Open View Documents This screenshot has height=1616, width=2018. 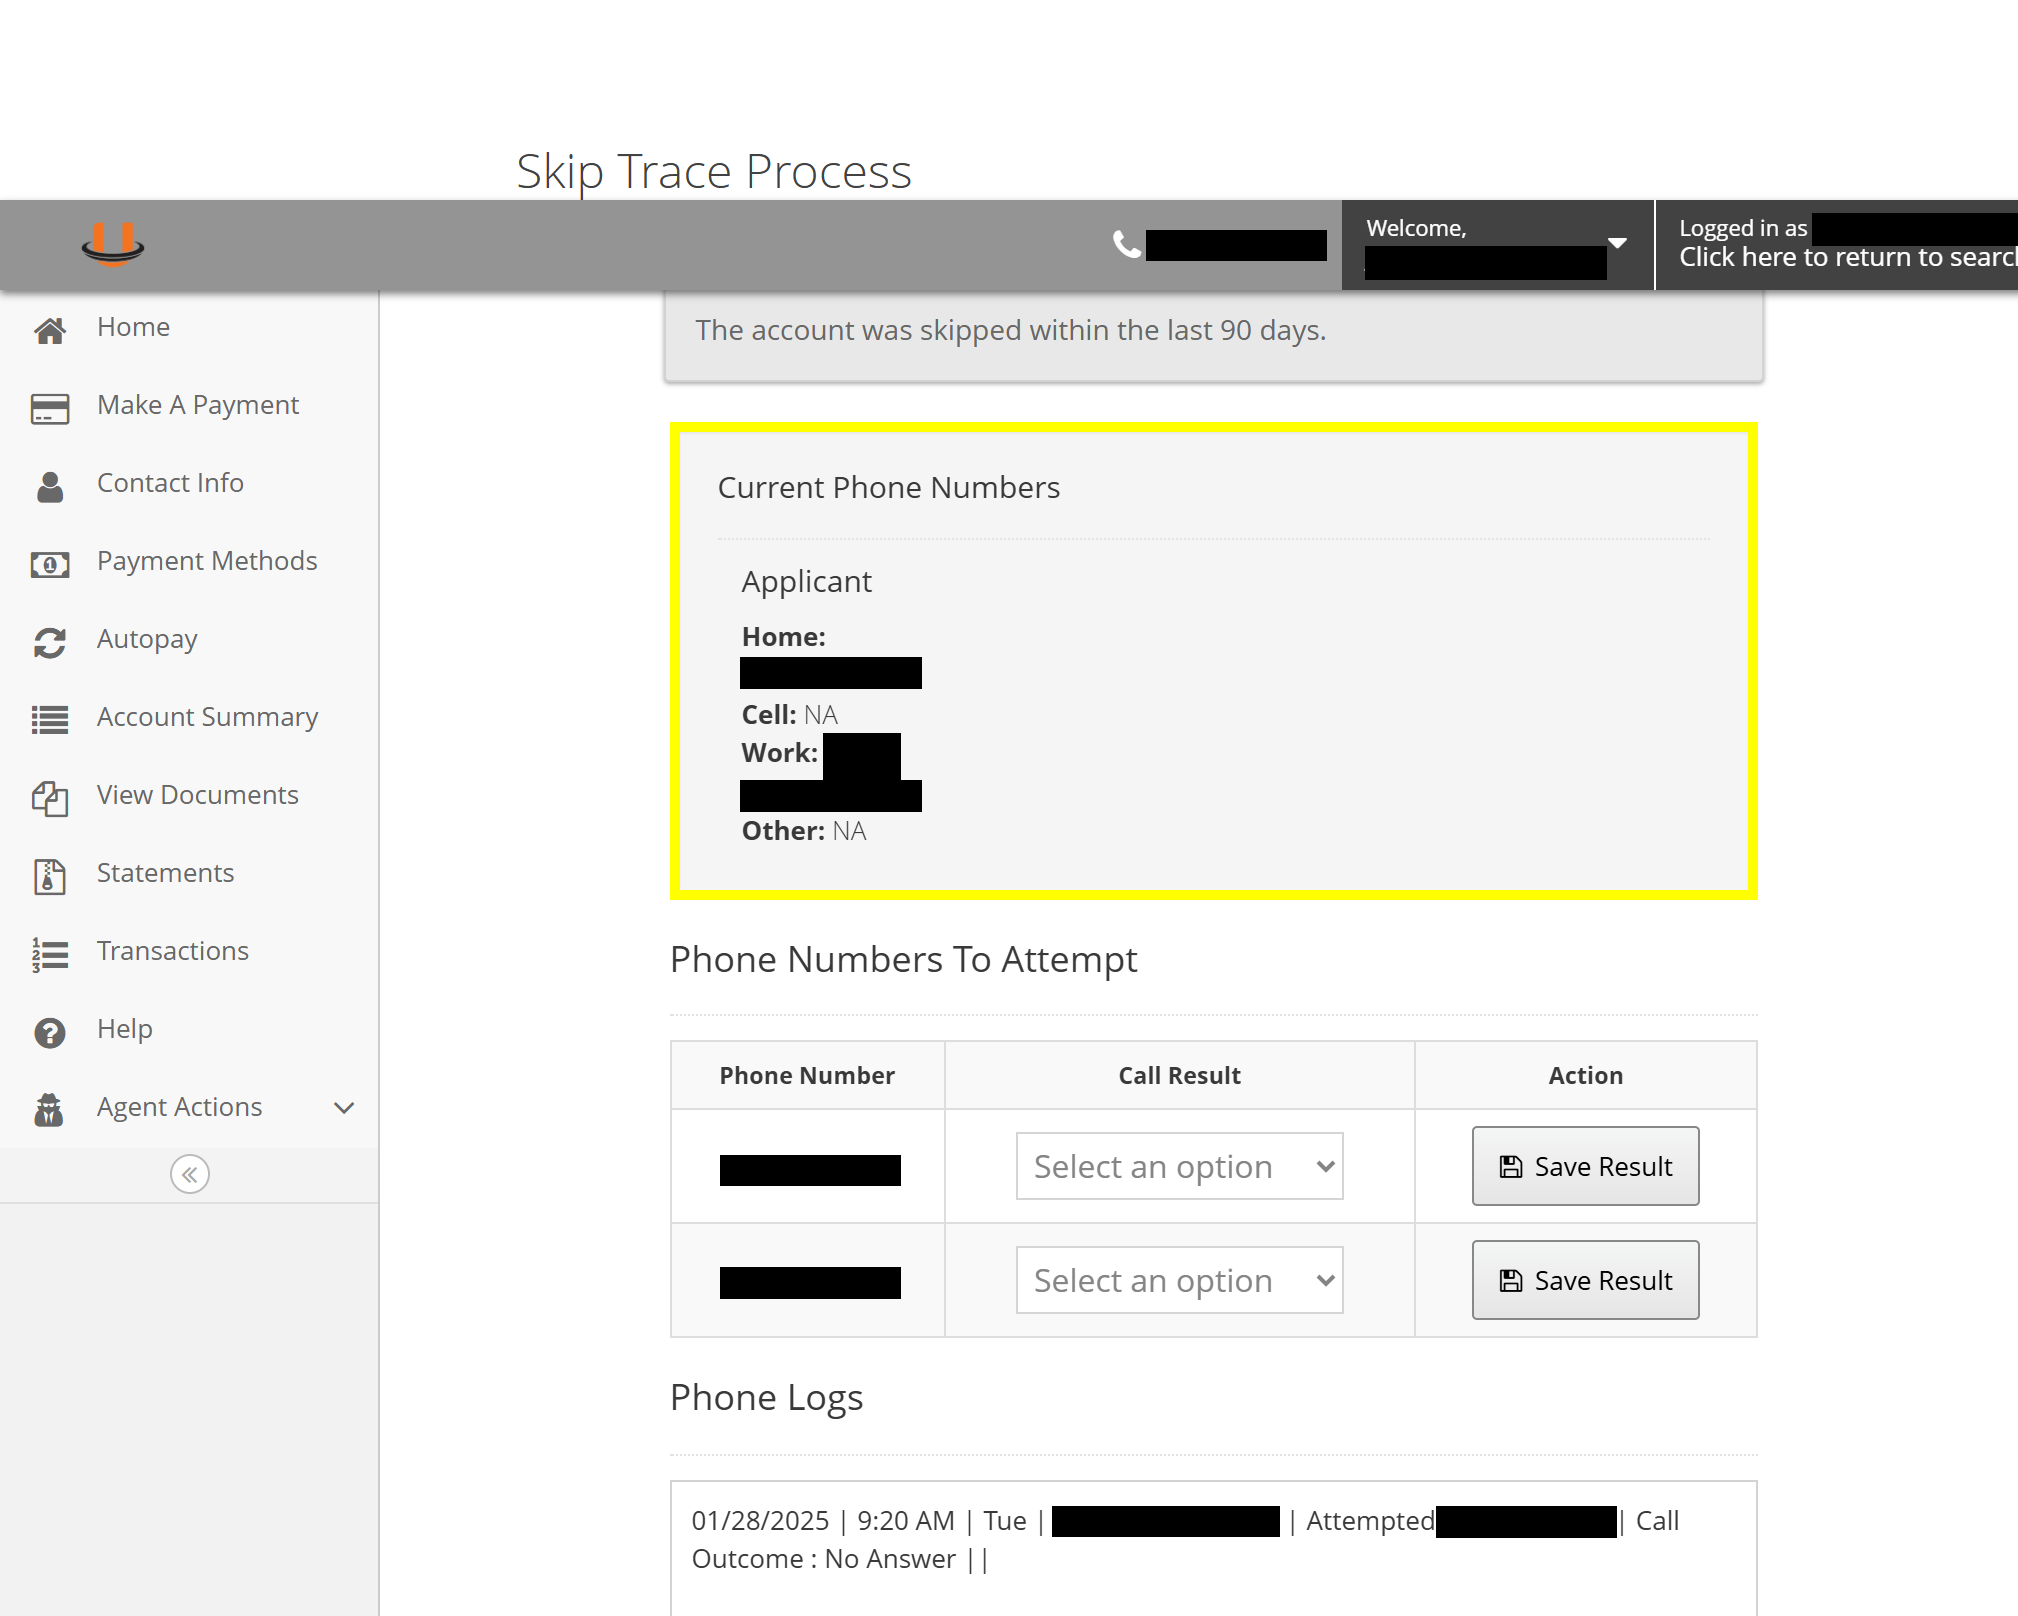(x=197, y=795)
